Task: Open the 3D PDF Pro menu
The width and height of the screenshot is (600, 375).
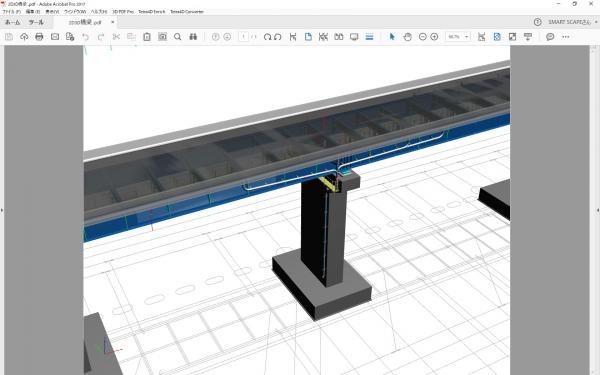Action: point(123,12)
